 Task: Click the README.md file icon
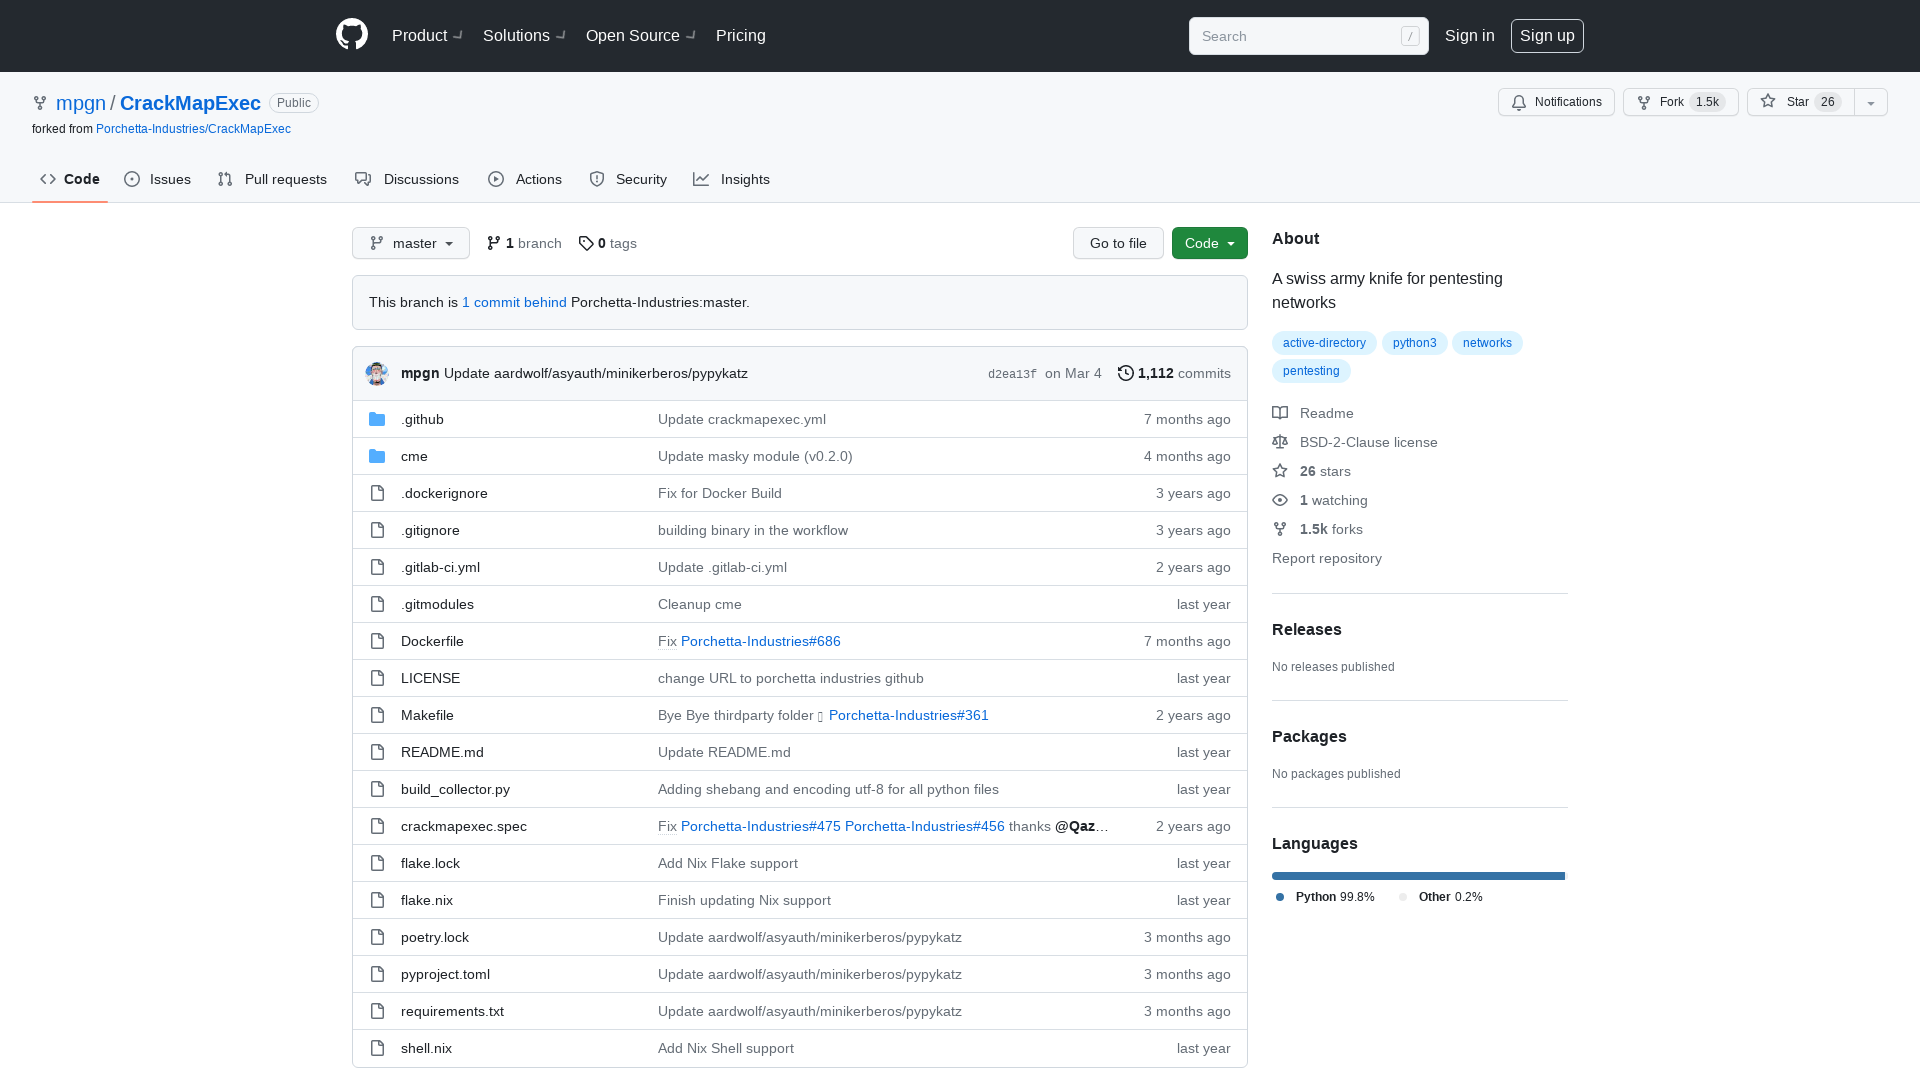[377, 752]
